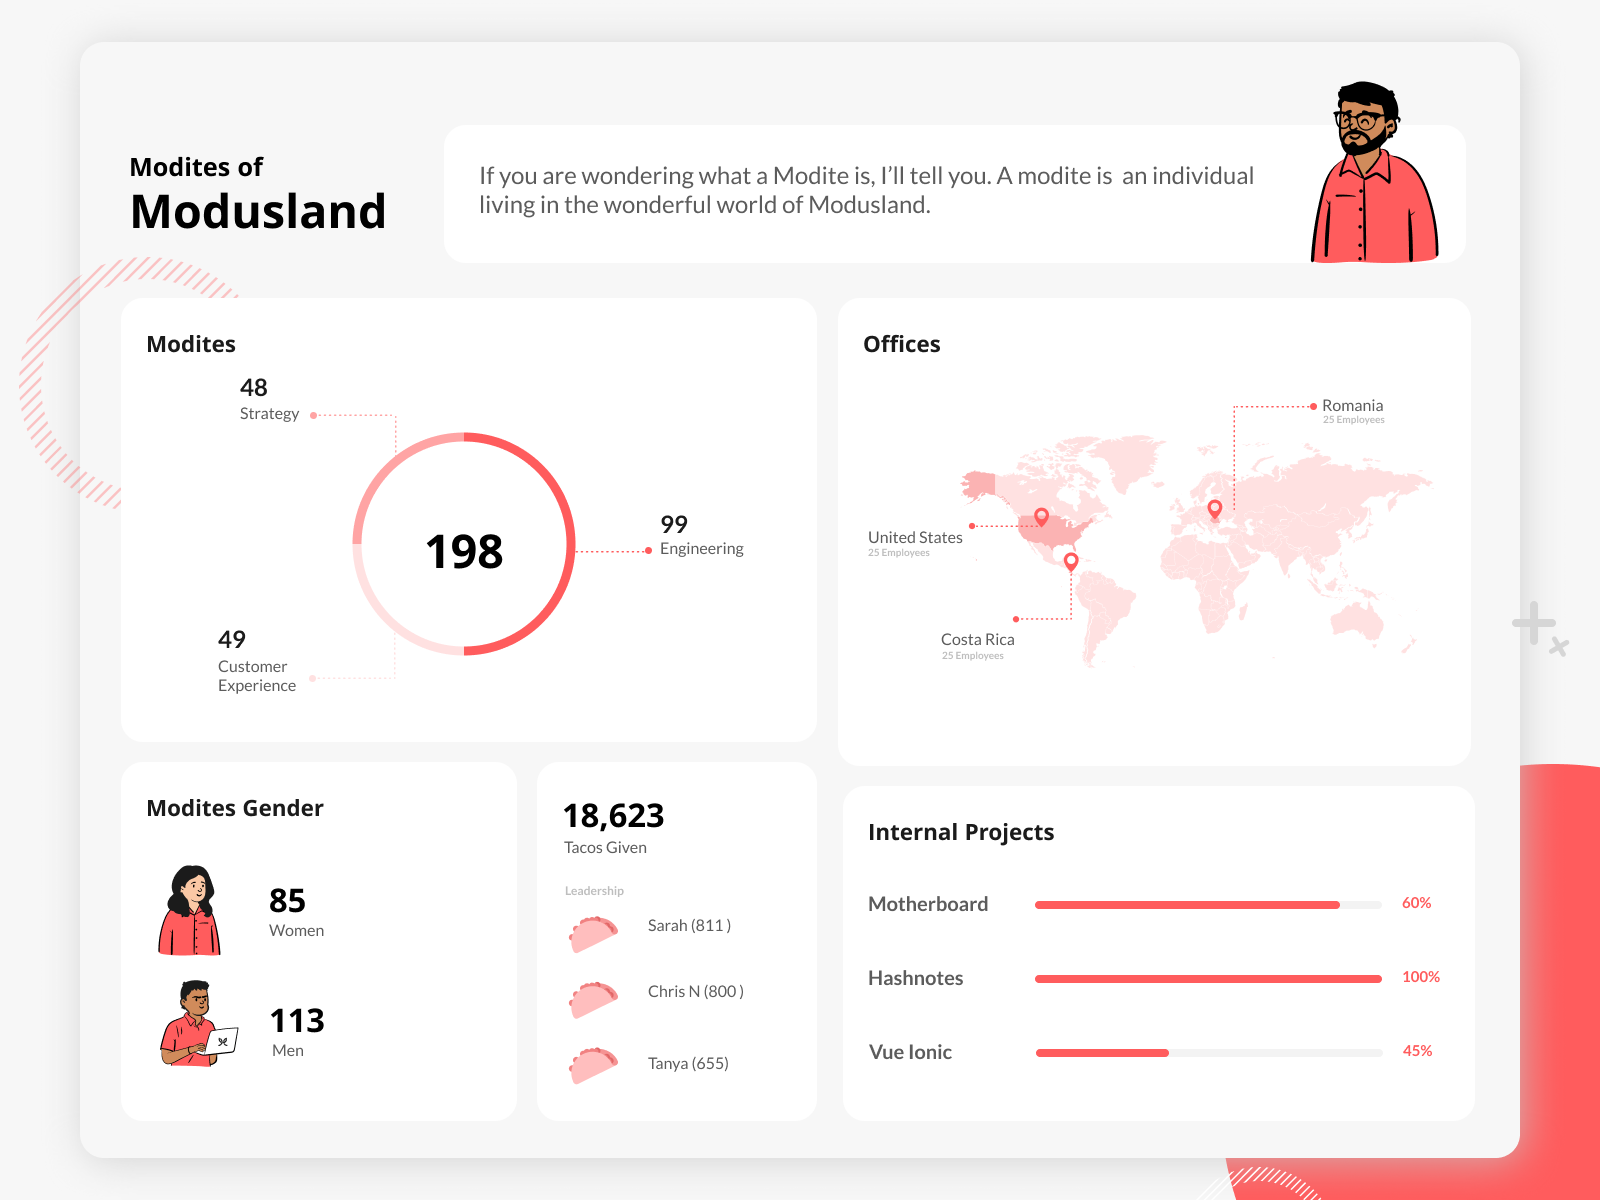Click the 113 Men count
Viewport: 1600px width, 1200px height.
point(297,1031)
